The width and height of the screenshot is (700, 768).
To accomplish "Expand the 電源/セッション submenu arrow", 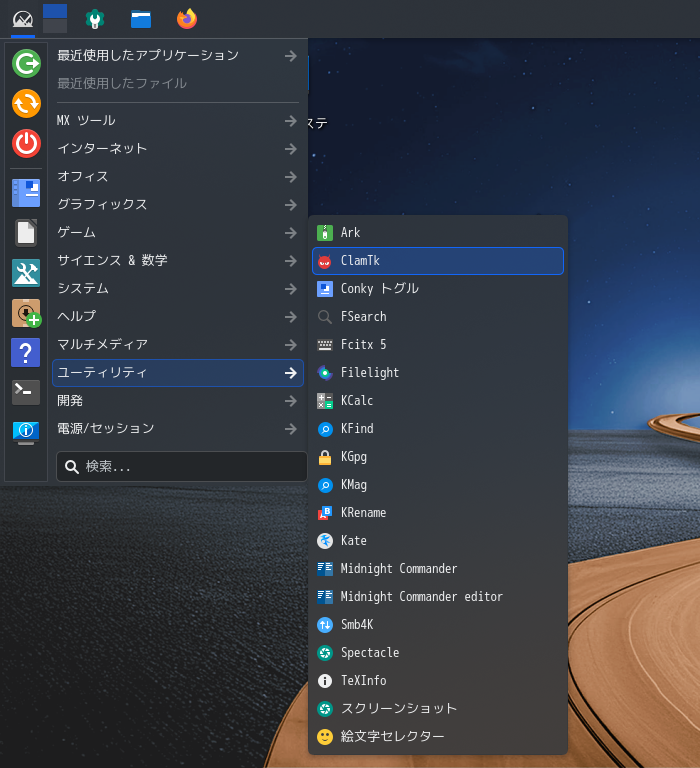I will [291, 429].
